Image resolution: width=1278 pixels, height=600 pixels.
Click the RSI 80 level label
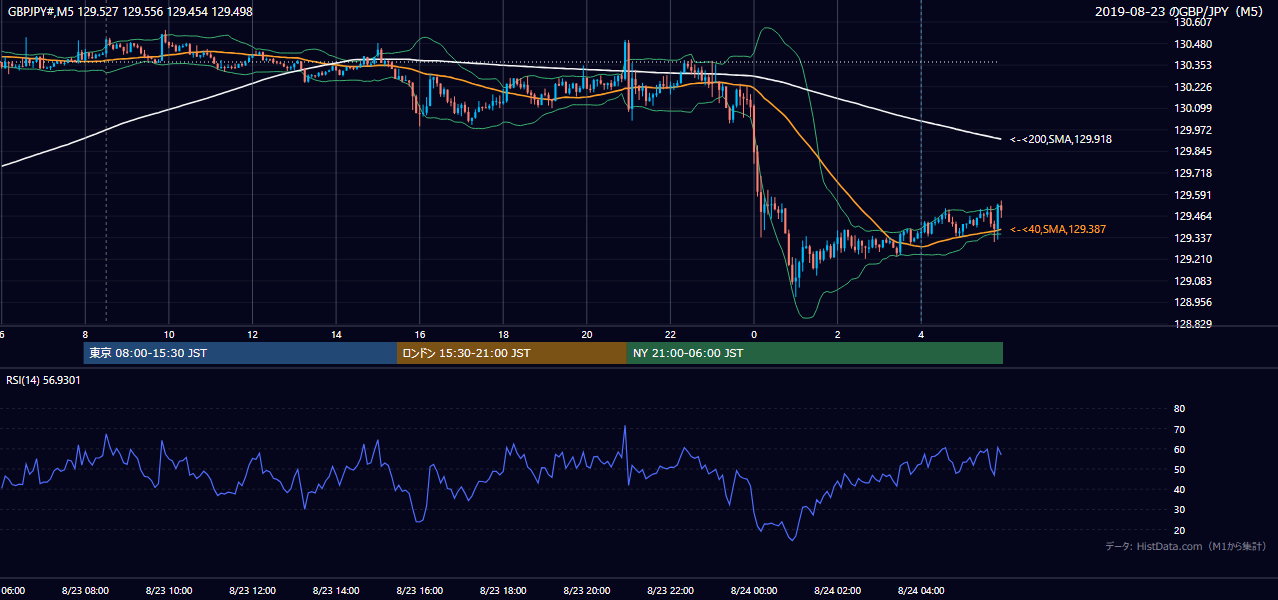click(x=1179, y=409)
